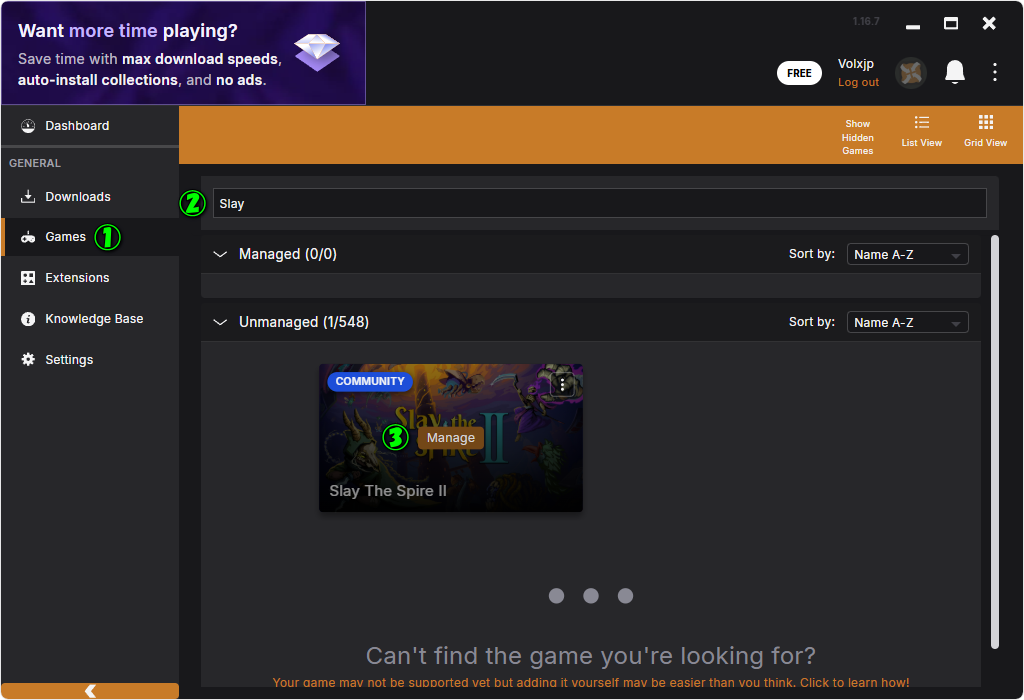
Task: Focus the game search field
Action: pyautogui.click(x=599, y=203)
